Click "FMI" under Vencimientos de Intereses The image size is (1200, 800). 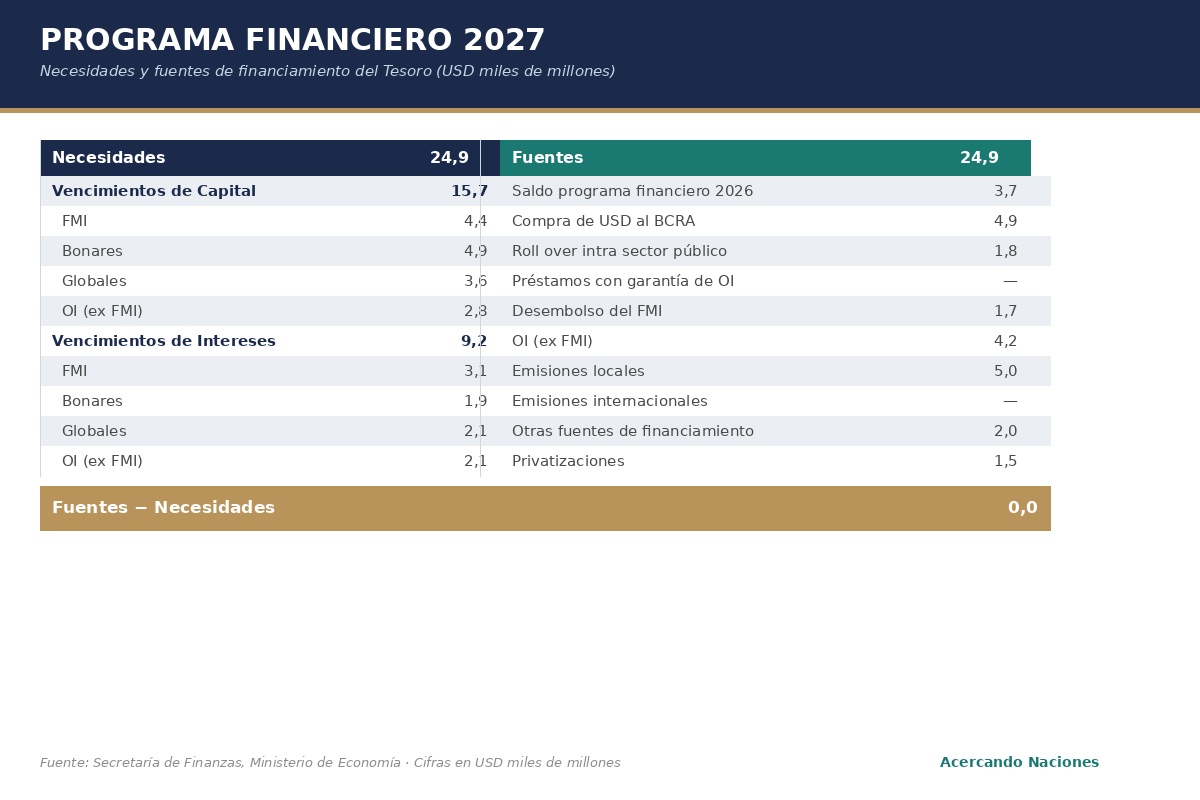click(75, 371)
